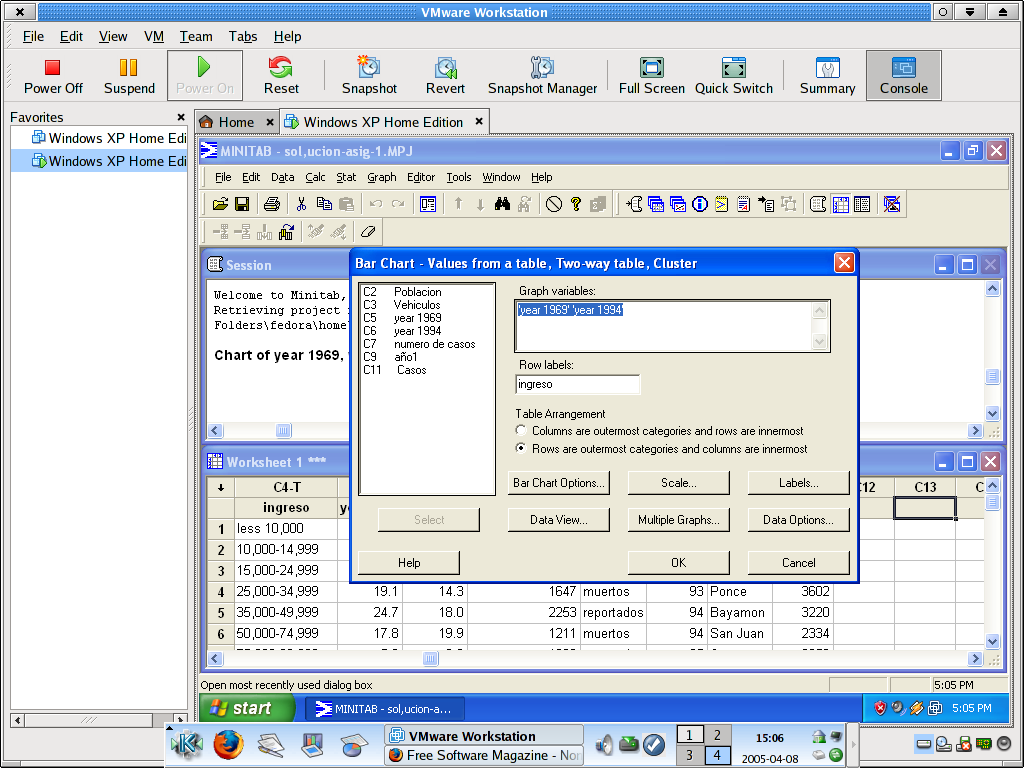The height and width of the screenshot is (768, 1024).
Task: Open the Minitab Calc menu
Action: 315,177
